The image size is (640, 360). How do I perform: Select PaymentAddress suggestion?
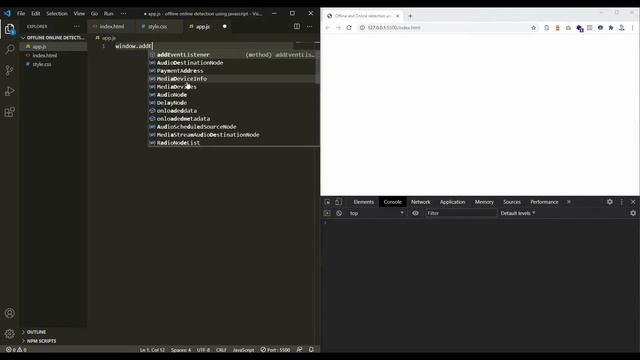tap(232, 71)
